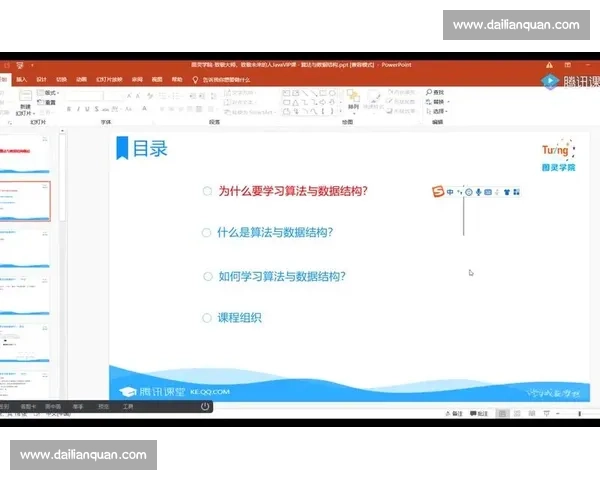Open the 帮助 ribbon tab
600x480 pixels.
pyautogui.click(x=177, y=80)
